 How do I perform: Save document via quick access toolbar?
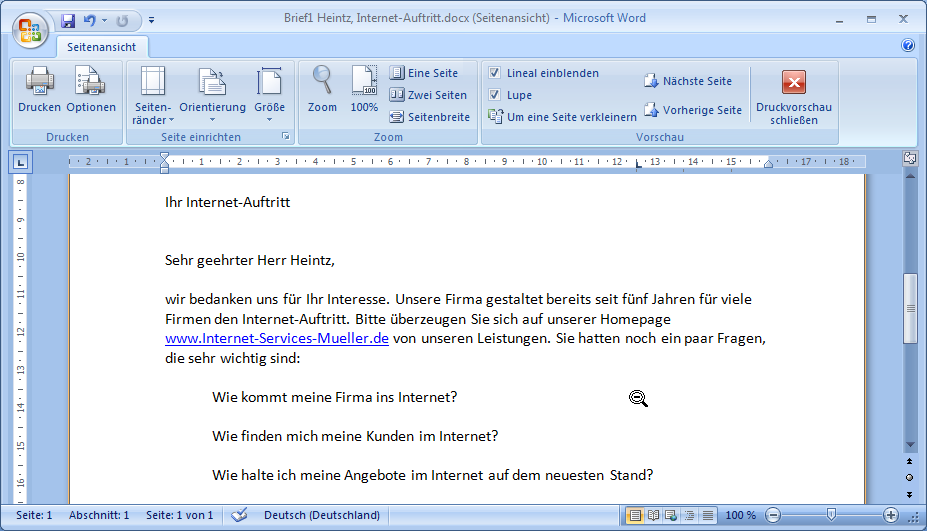pos(68,19)
